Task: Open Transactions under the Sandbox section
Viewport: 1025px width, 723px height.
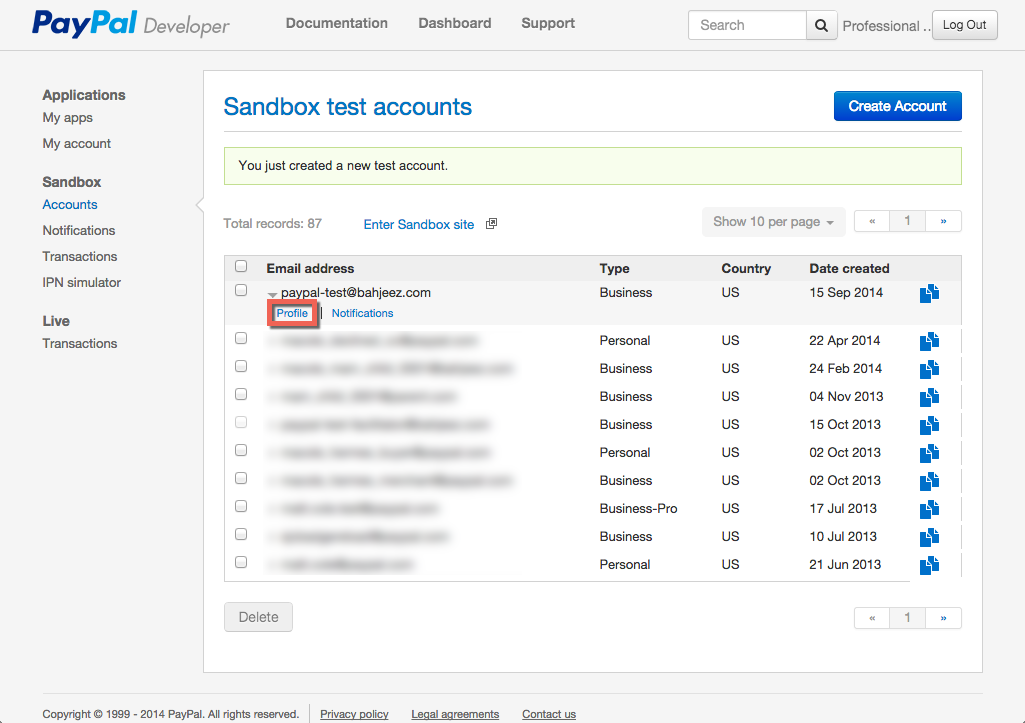Action: tap(80, 257)
